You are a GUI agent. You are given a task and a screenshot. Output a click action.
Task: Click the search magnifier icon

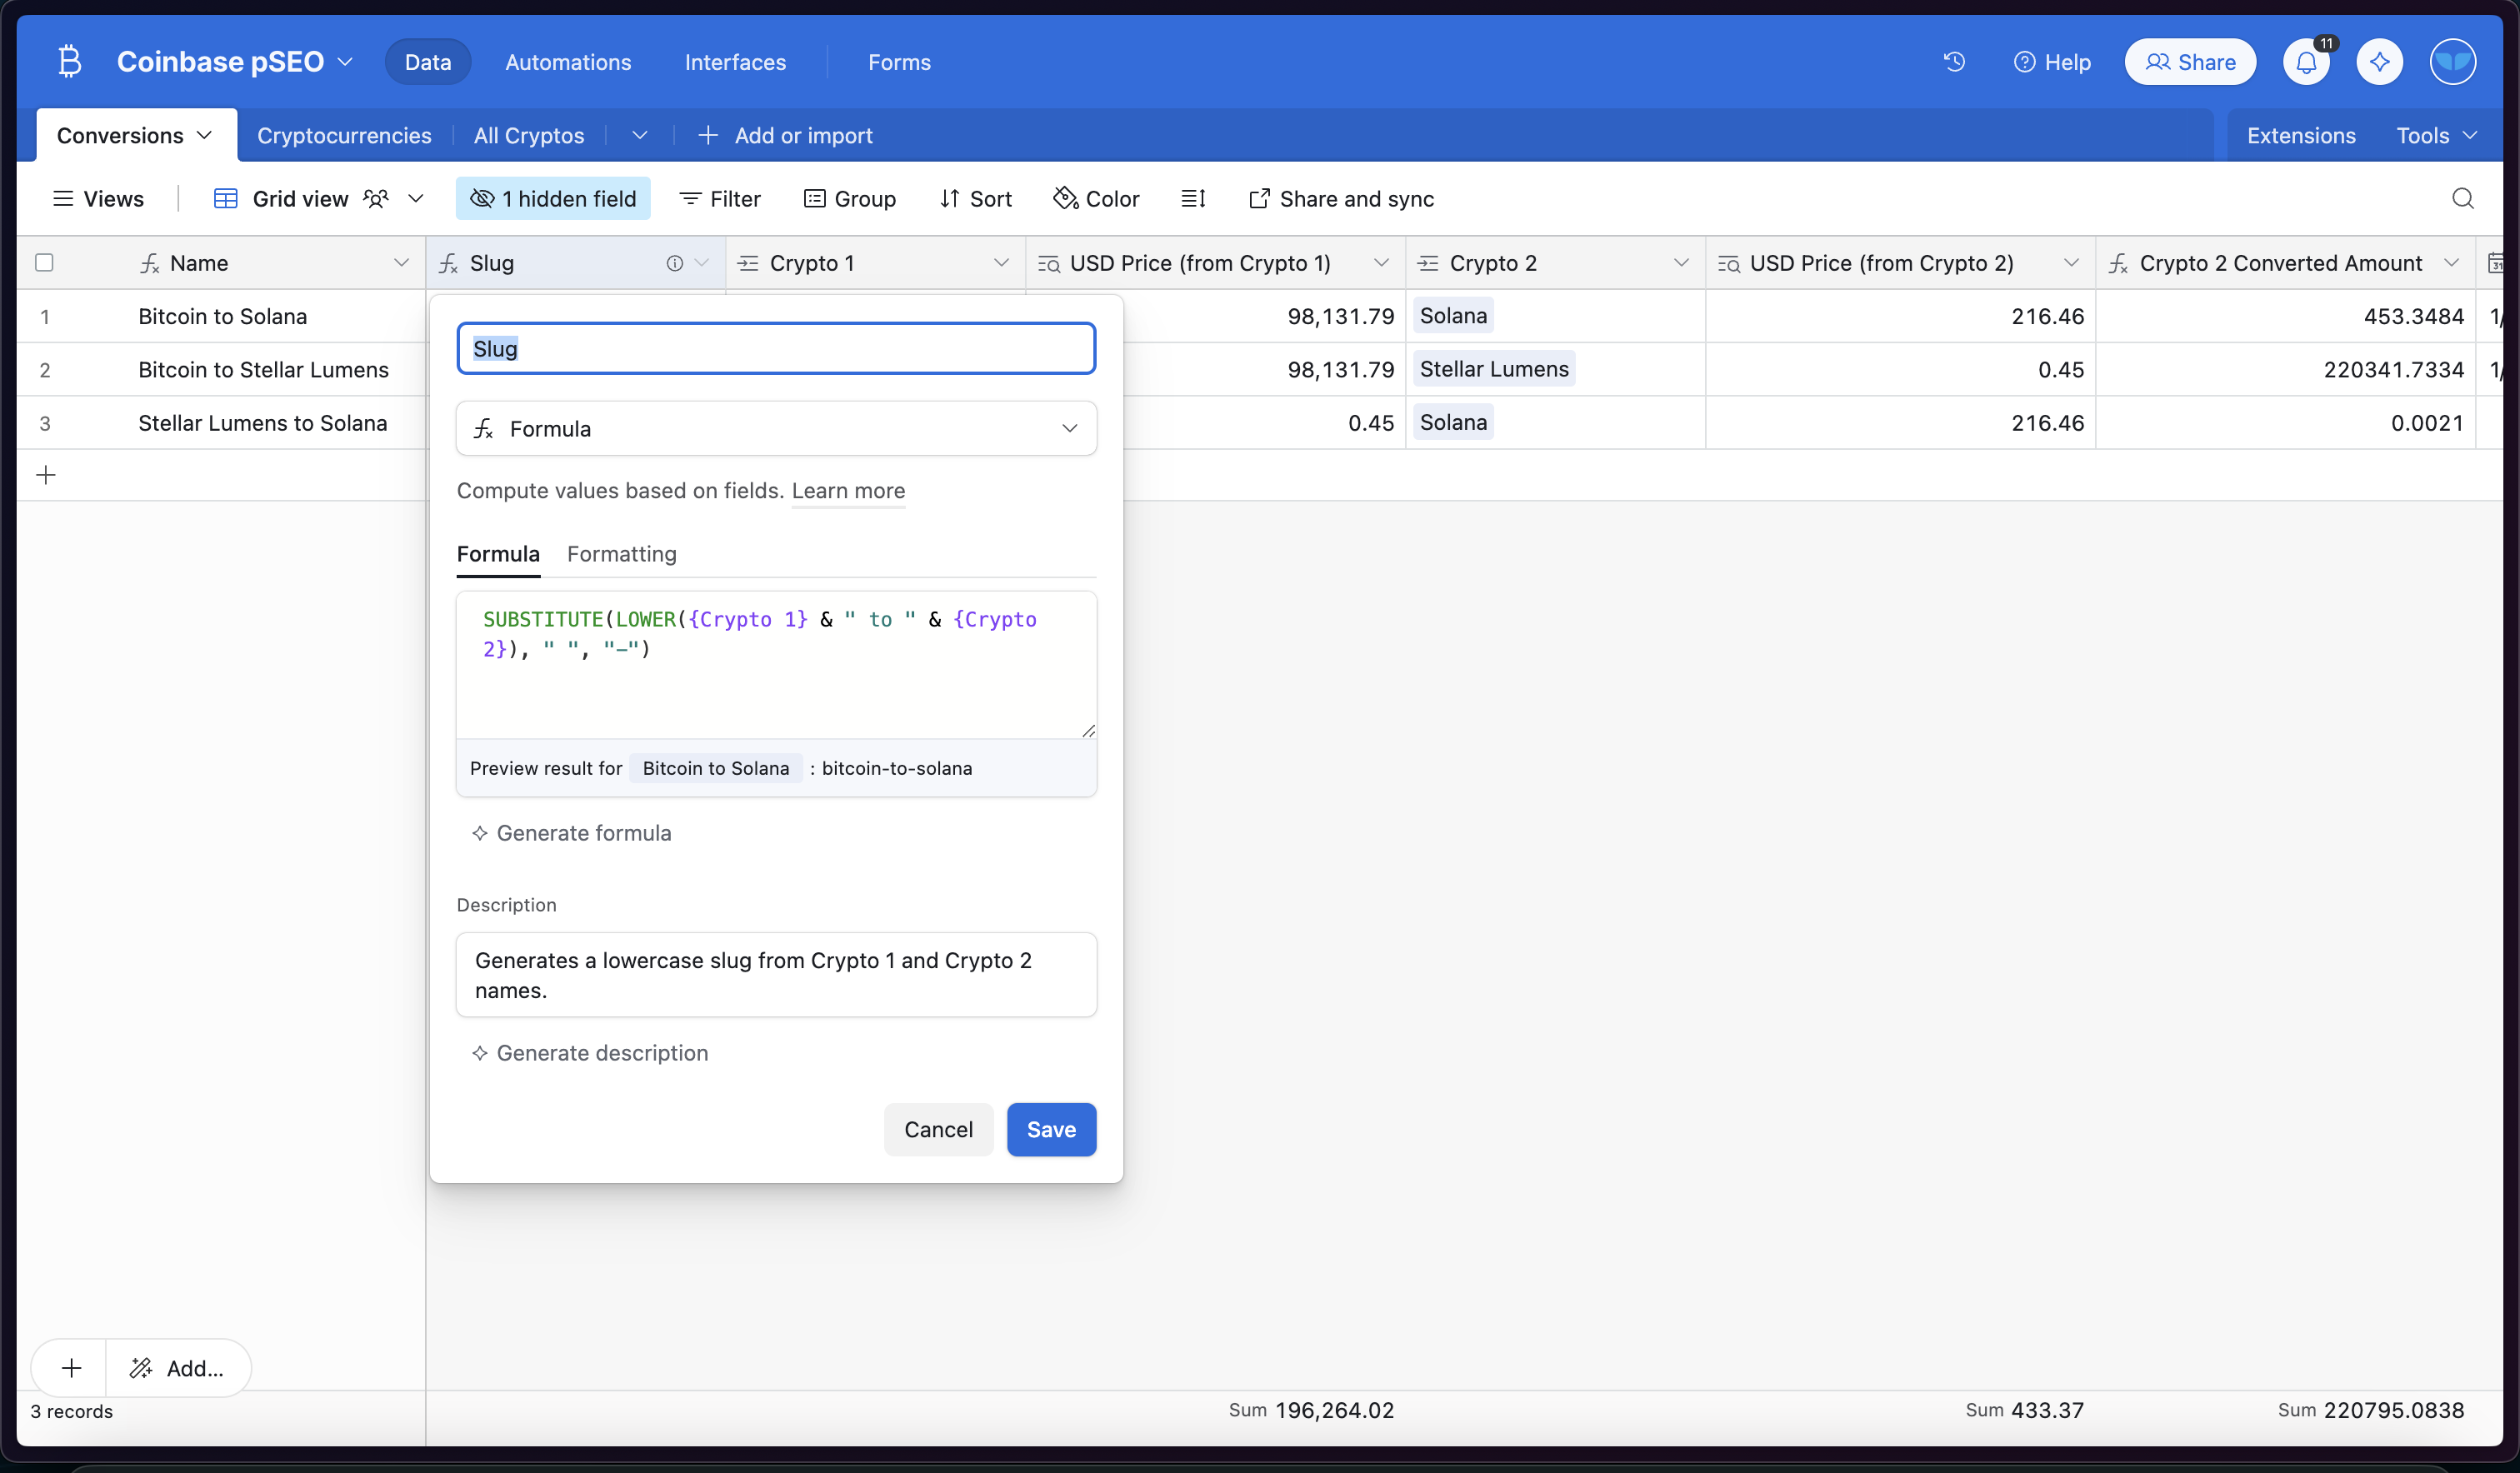pos(2462,199)
